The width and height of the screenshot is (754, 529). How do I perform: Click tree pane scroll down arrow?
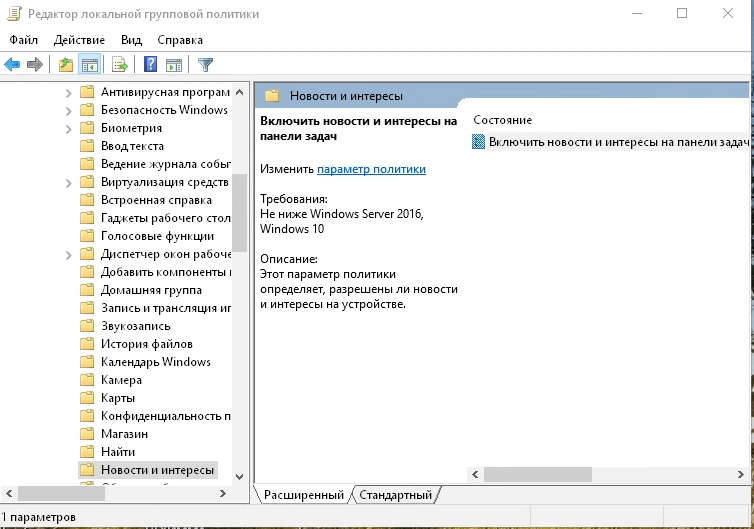click(x=239, y=477)
